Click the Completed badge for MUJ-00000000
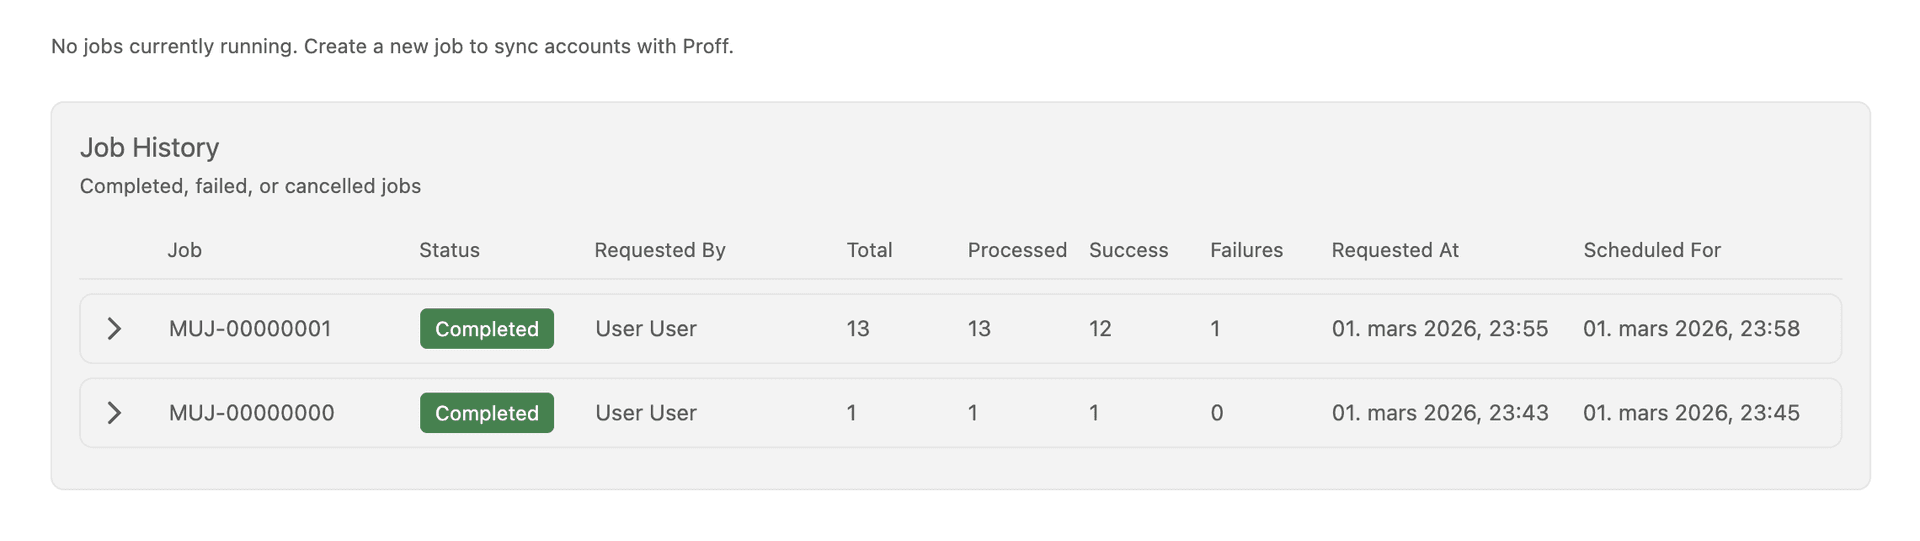 click(487, 413)
